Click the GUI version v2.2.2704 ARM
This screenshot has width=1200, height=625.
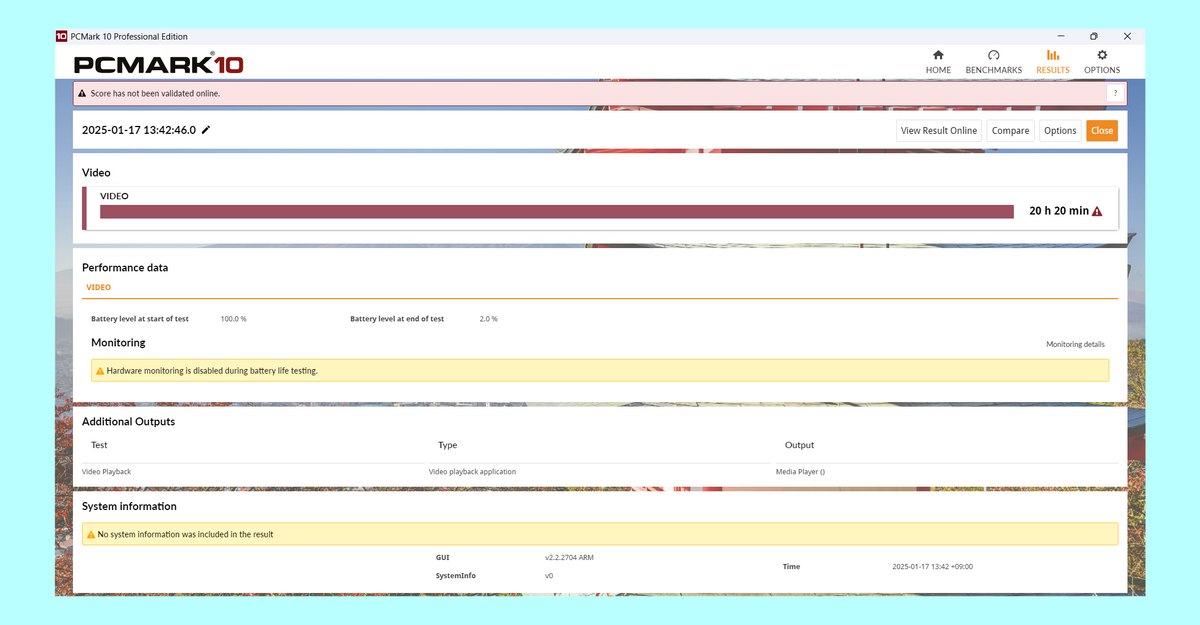point(569,557)
